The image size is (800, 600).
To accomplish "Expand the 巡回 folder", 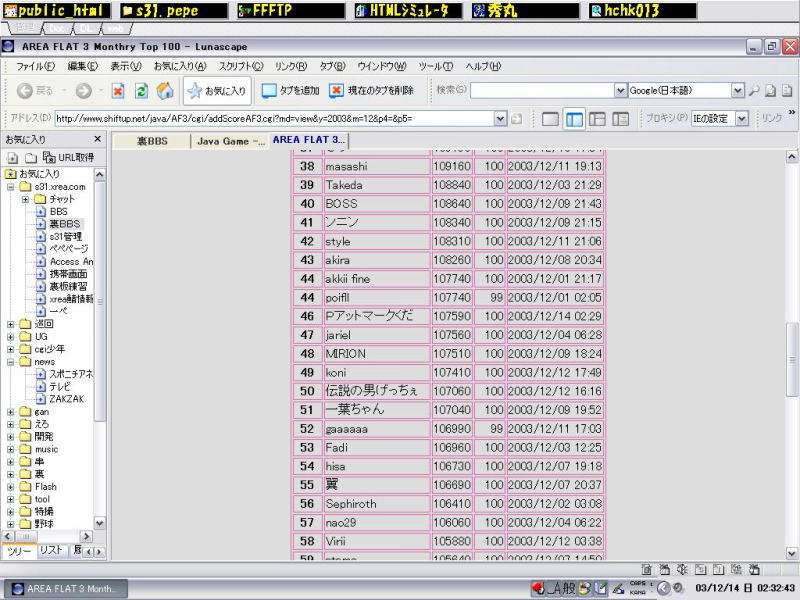I will [10, 324].
